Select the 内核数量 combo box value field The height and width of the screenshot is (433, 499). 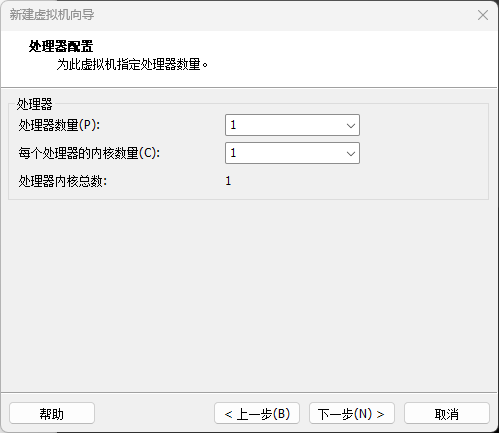coord(292,153)
